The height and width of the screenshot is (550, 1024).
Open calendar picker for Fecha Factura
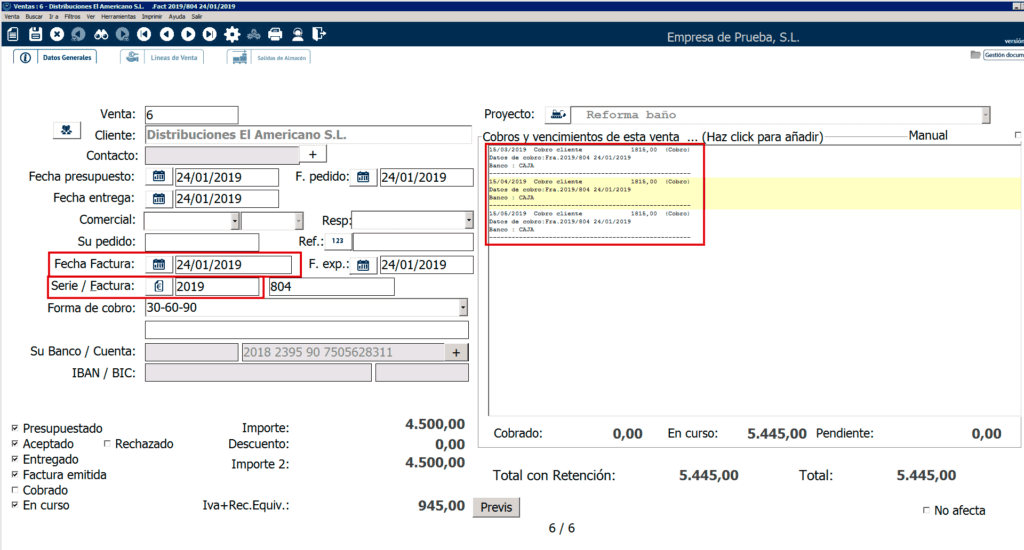(159, 264)
